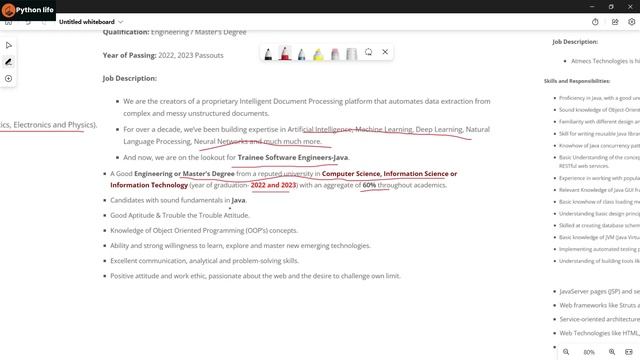Click the Untitled whiteboard title

tap(87, 22)
